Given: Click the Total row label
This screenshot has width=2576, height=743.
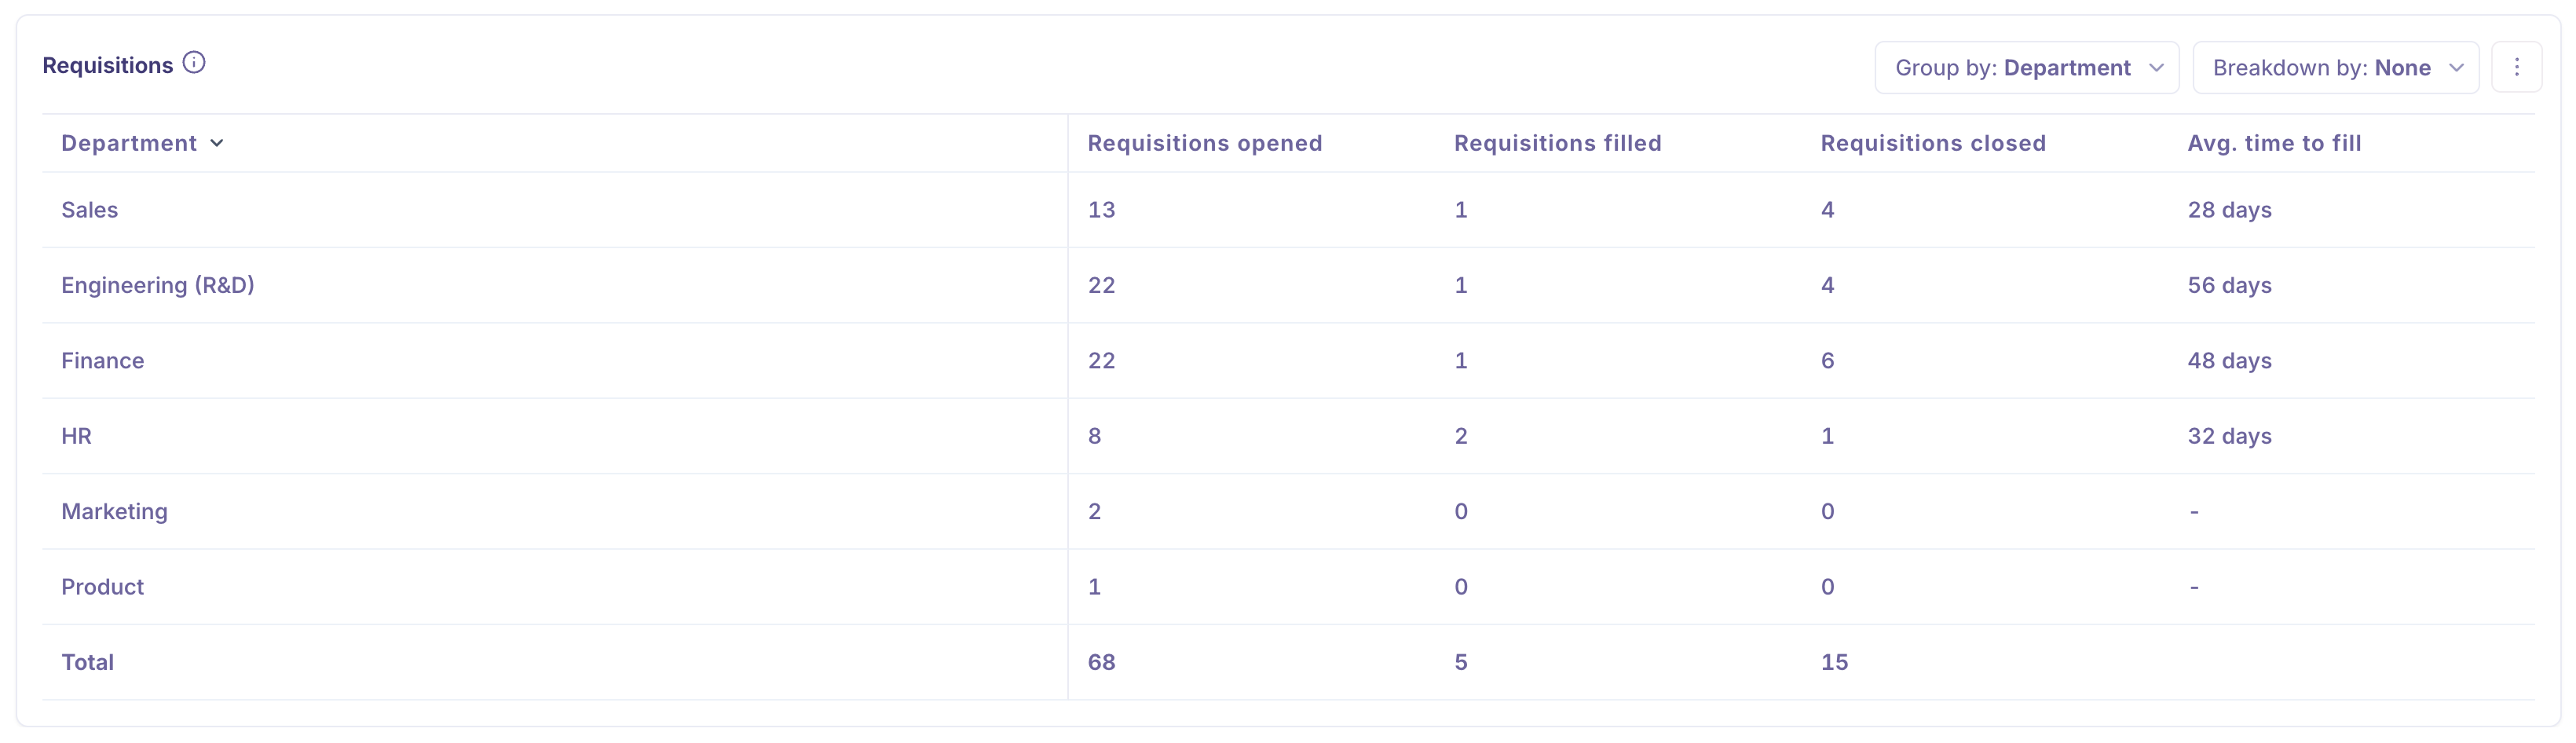Looking at the screenshot, I should (x=88, y=662).
